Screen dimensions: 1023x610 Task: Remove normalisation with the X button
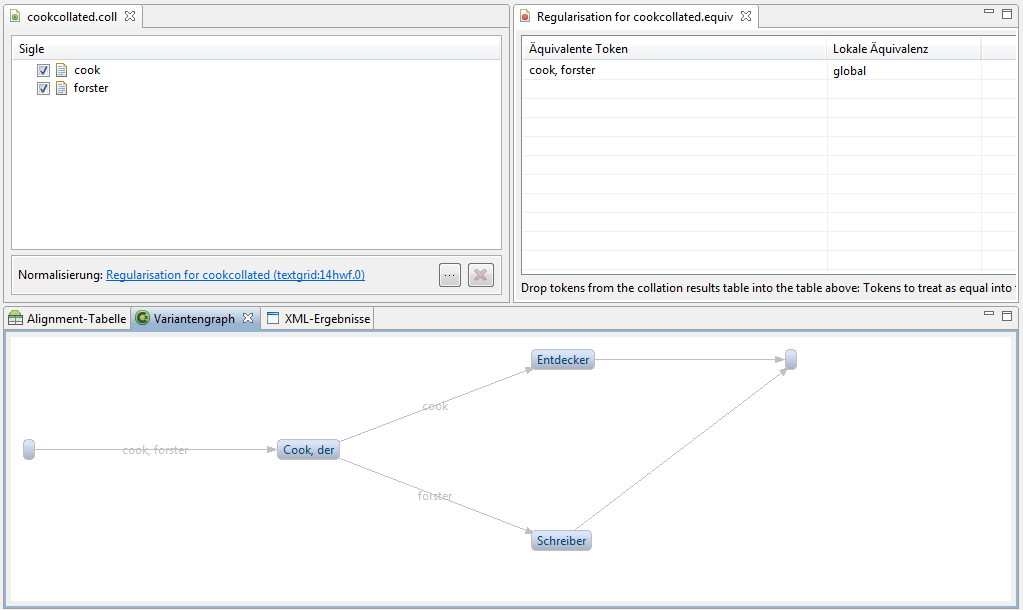[x=481, y=275]
